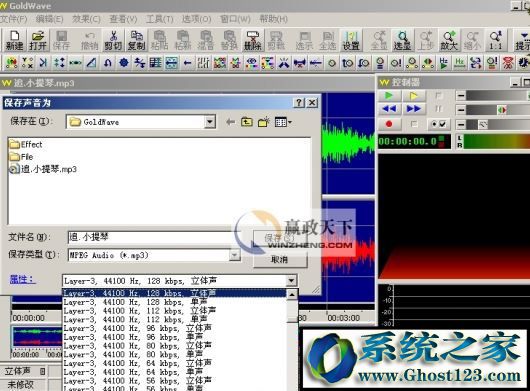The height and width of the screenshot is (391, 530).
Task: Select 'Layer-3, 44100 Hz, 112 kbps, 单声'
Action: (174, 319)
